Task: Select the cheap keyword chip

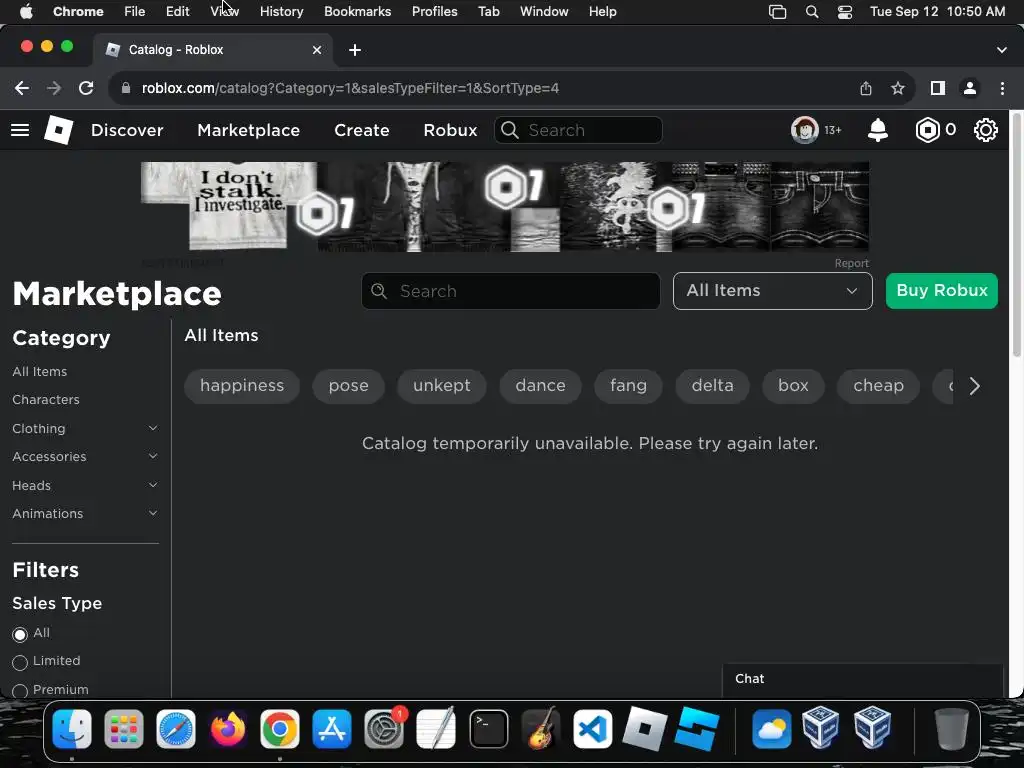Action: click(x=878, y=386)
